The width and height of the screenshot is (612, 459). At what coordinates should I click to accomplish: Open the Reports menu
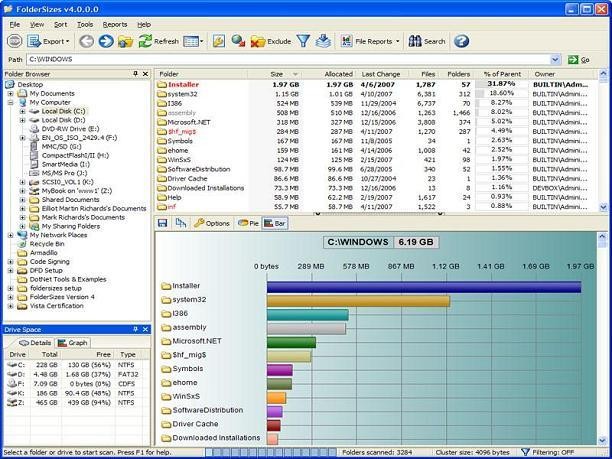pos(115,25)
